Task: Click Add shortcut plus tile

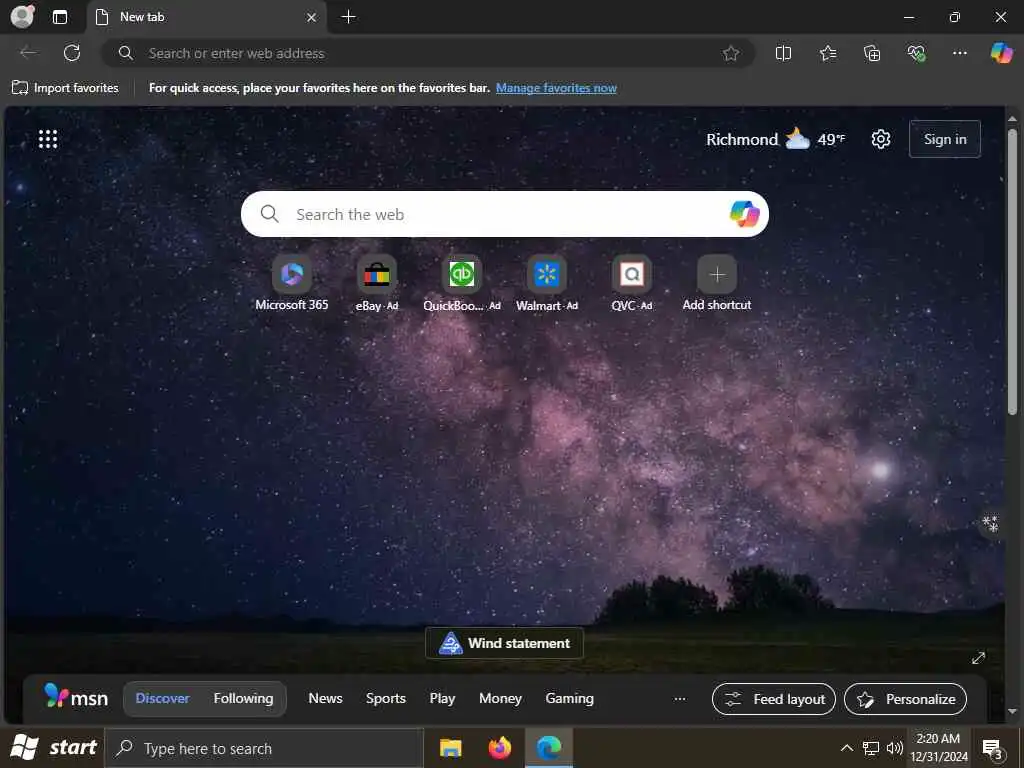Action: click(x=716, y=284)
